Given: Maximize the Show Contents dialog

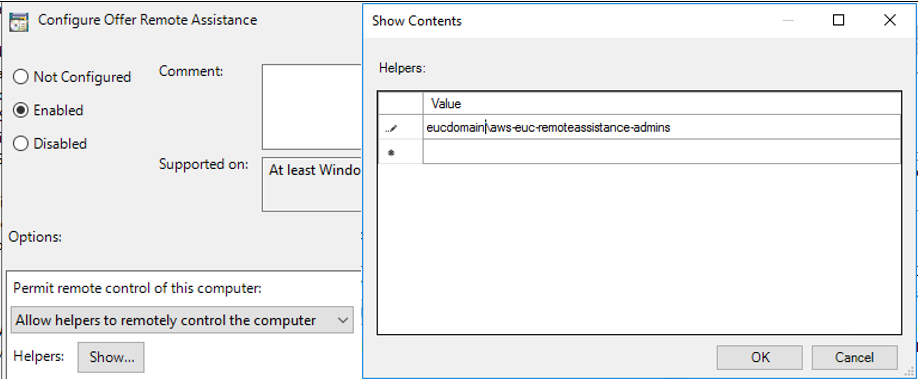Looking at the screenshot, I should tap(838, 21).
